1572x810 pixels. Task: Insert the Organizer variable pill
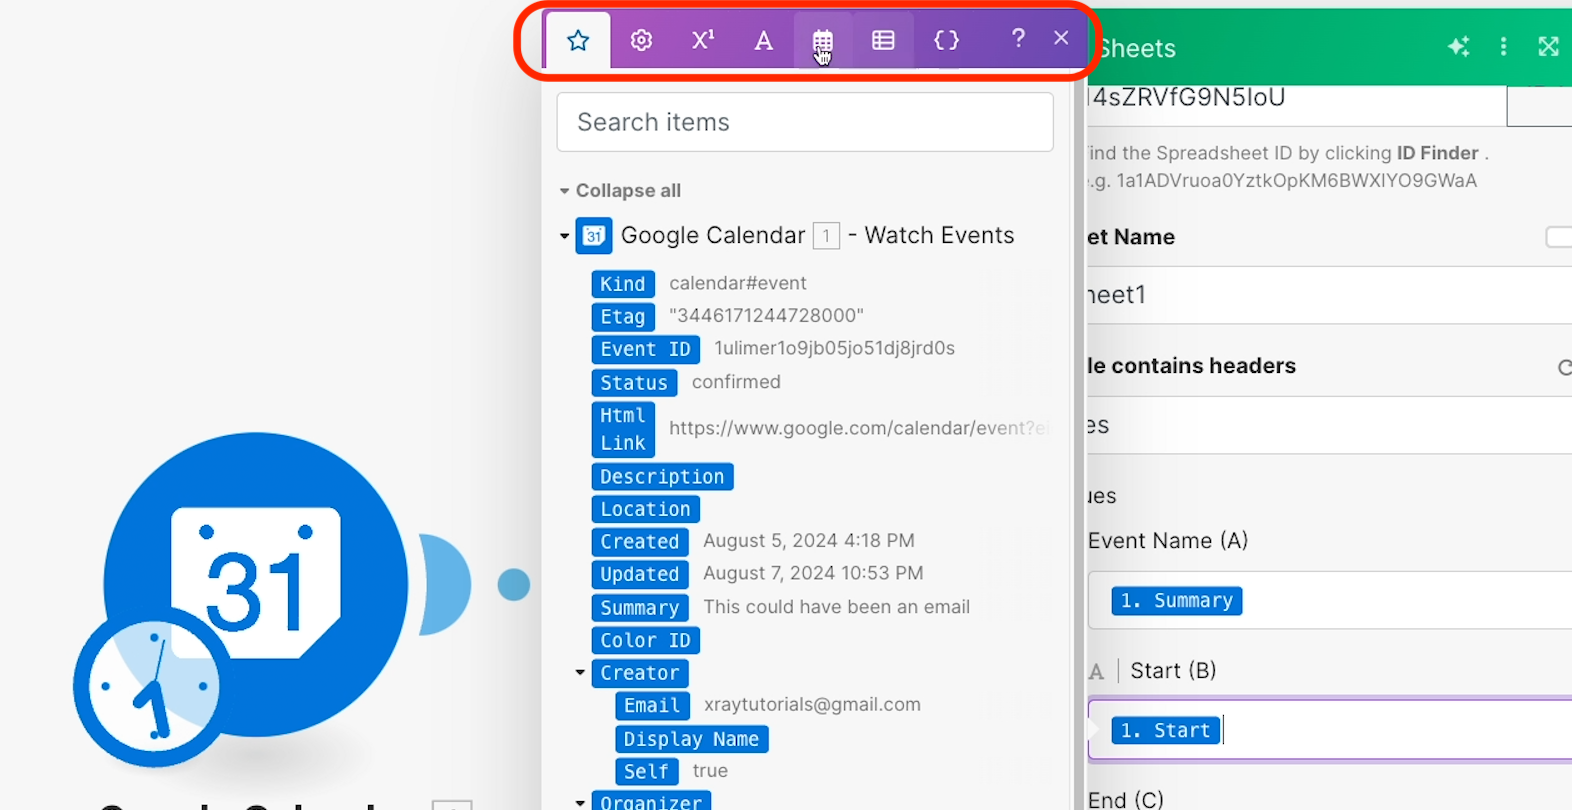coord(651,801)
